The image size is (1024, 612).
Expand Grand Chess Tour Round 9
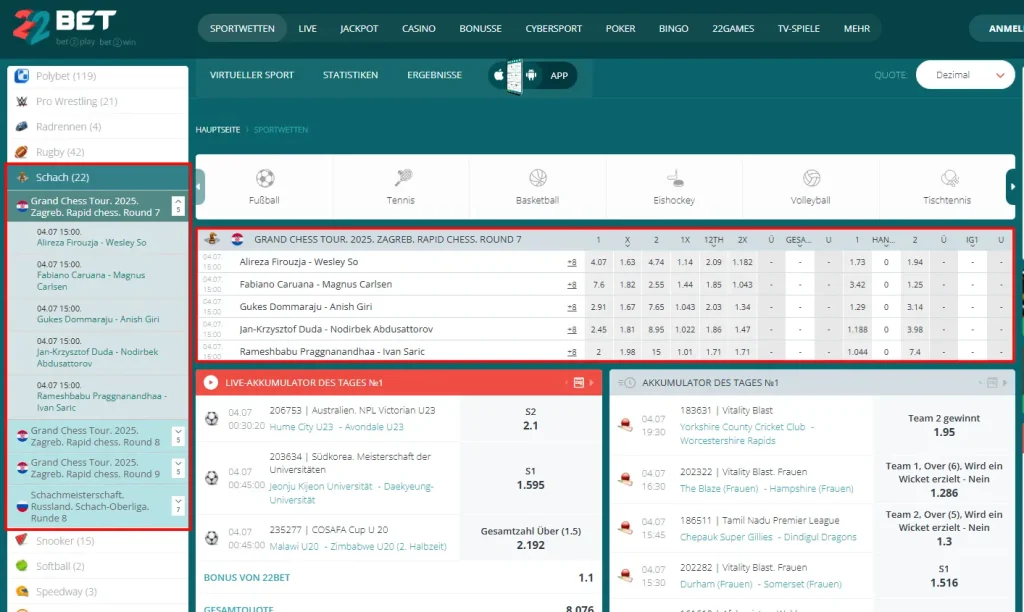click(x=178, y=468)
